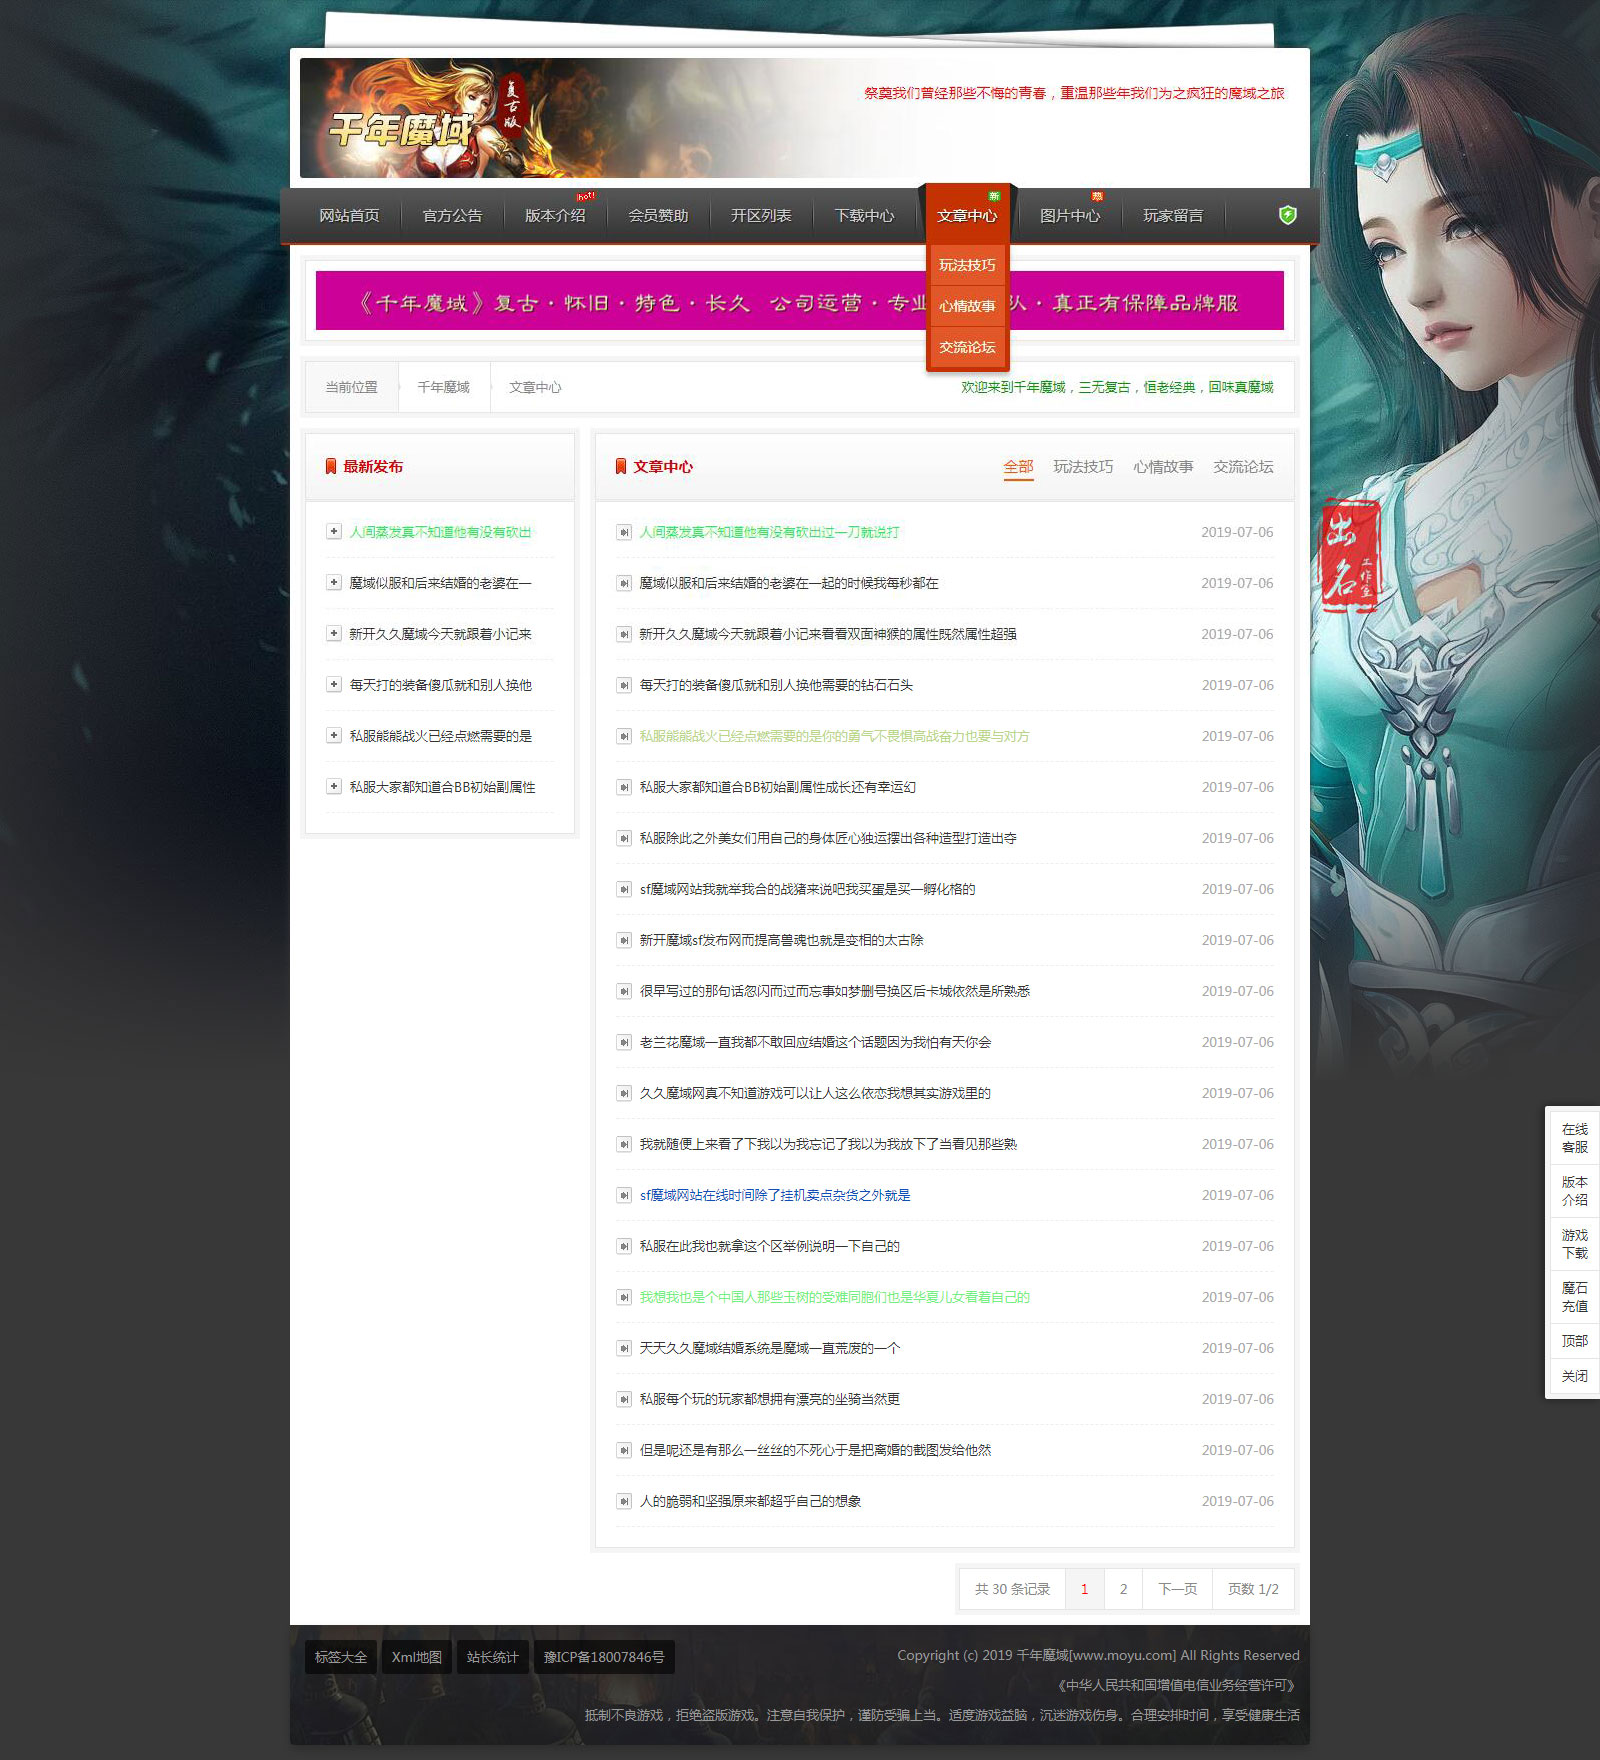Viewport: 1600px width, 1760px height.
Task: Click plus icon beside 新开久久魔域今天就跟着小记来
Action: coord(334,633)
